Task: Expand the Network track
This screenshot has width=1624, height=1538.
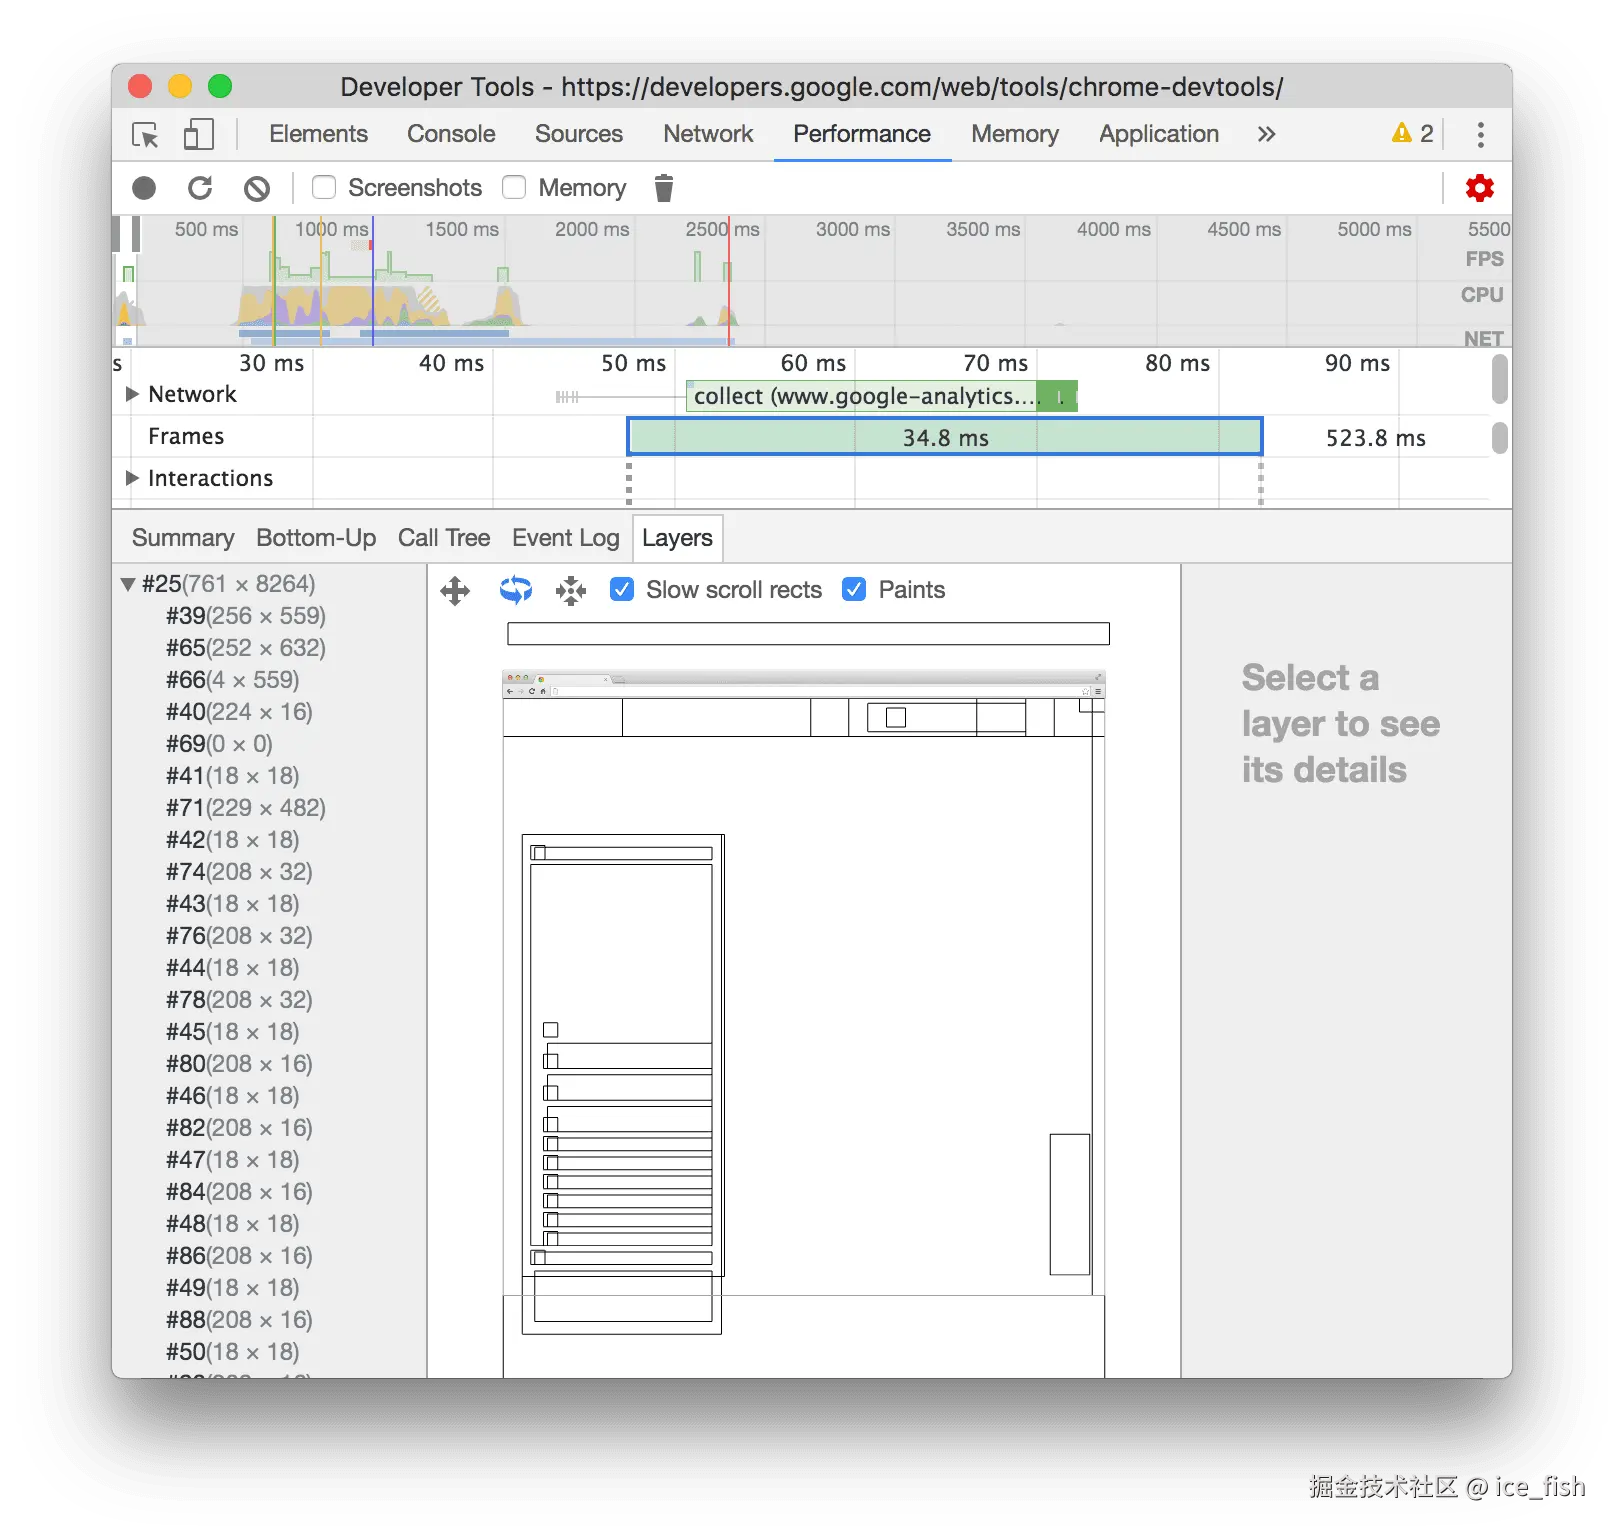Action: (131, 394)
